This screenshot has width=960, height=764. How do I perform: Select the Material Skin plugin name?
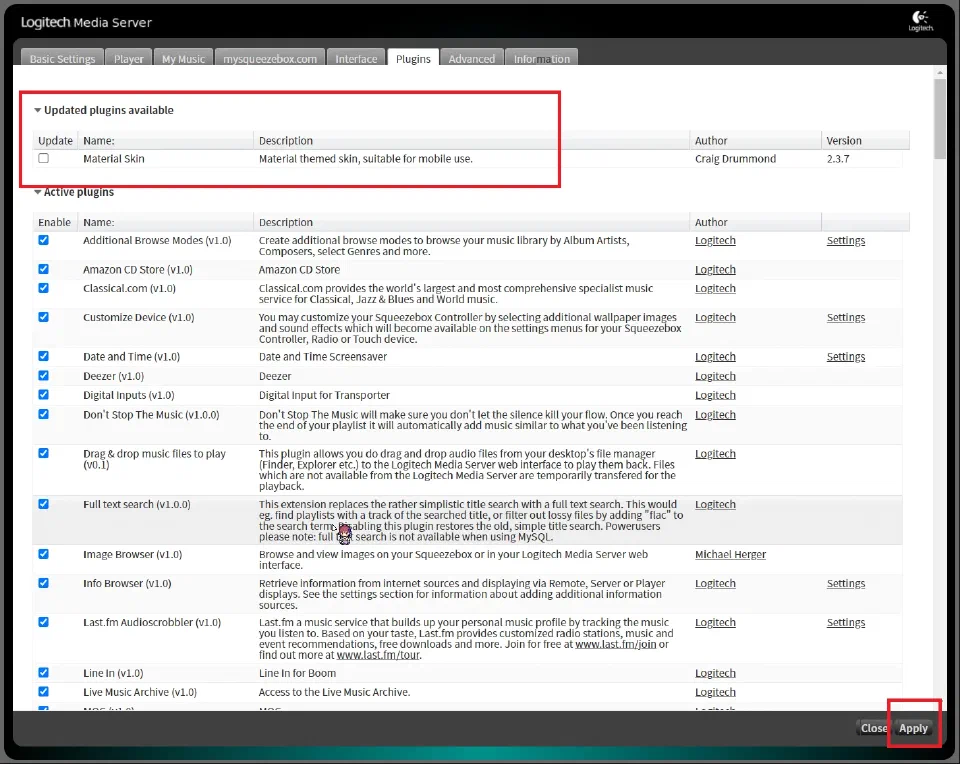(114, 159)
